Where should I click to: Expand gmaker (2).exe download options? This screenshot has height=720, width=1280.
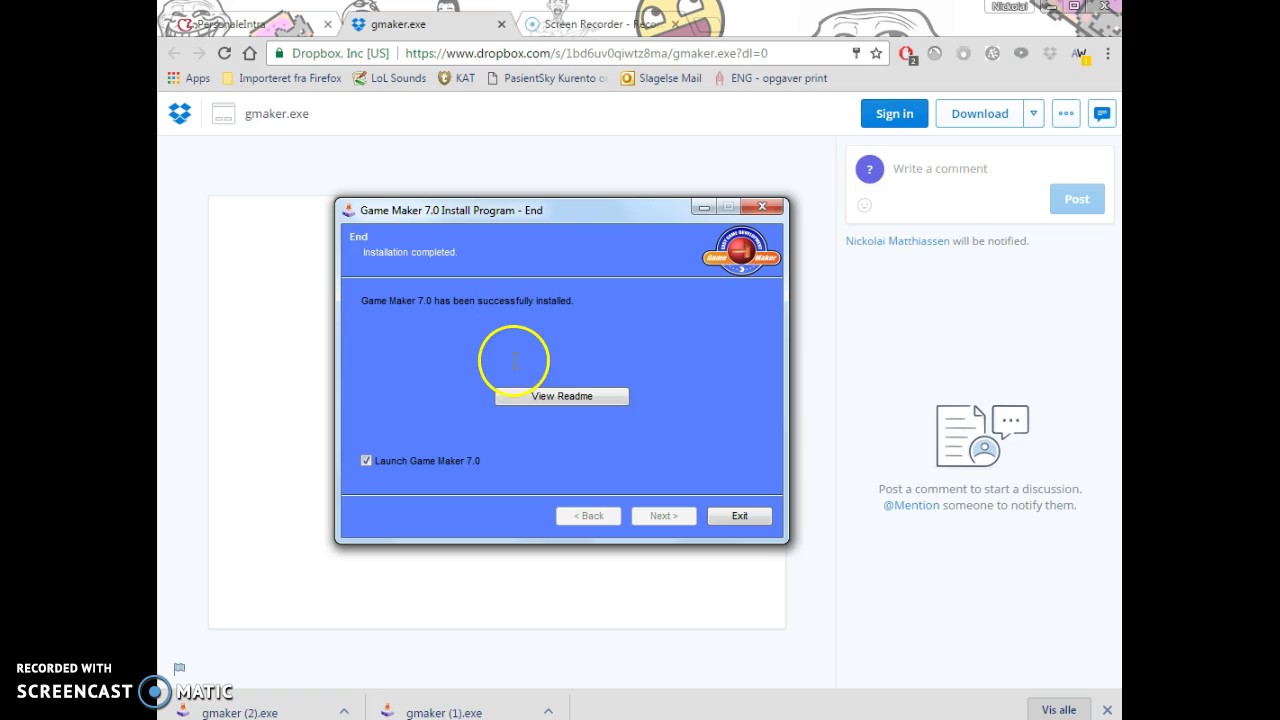click(x=344, y=711)
